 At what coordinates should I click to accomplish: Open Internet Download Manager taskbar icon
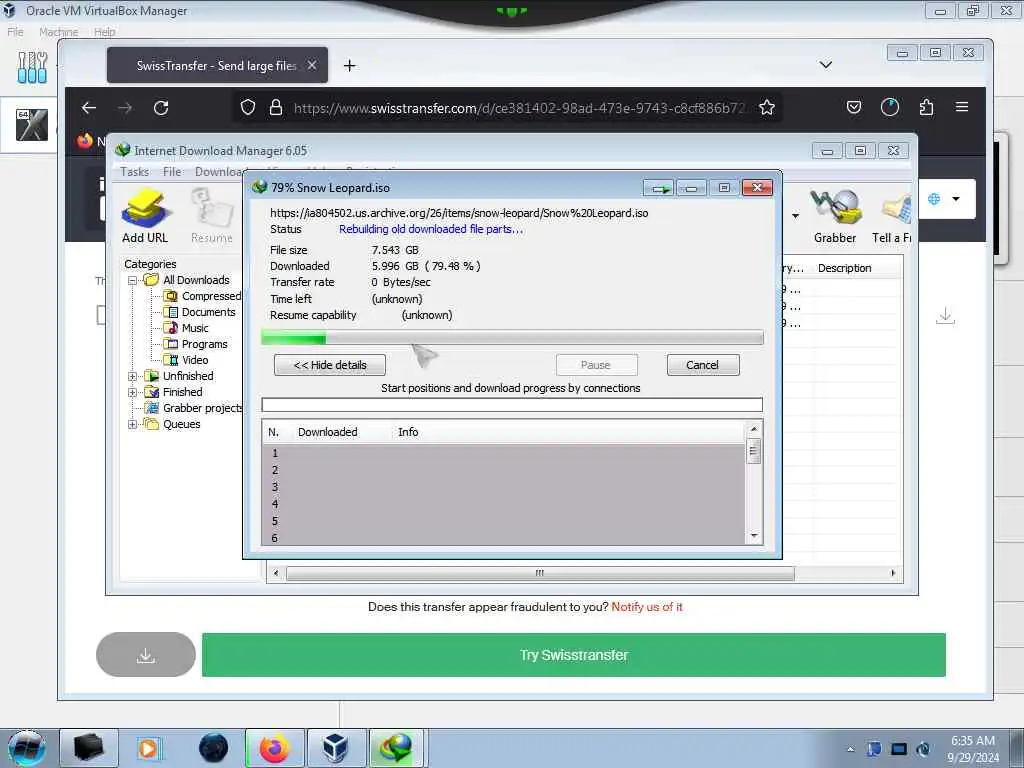396,748
